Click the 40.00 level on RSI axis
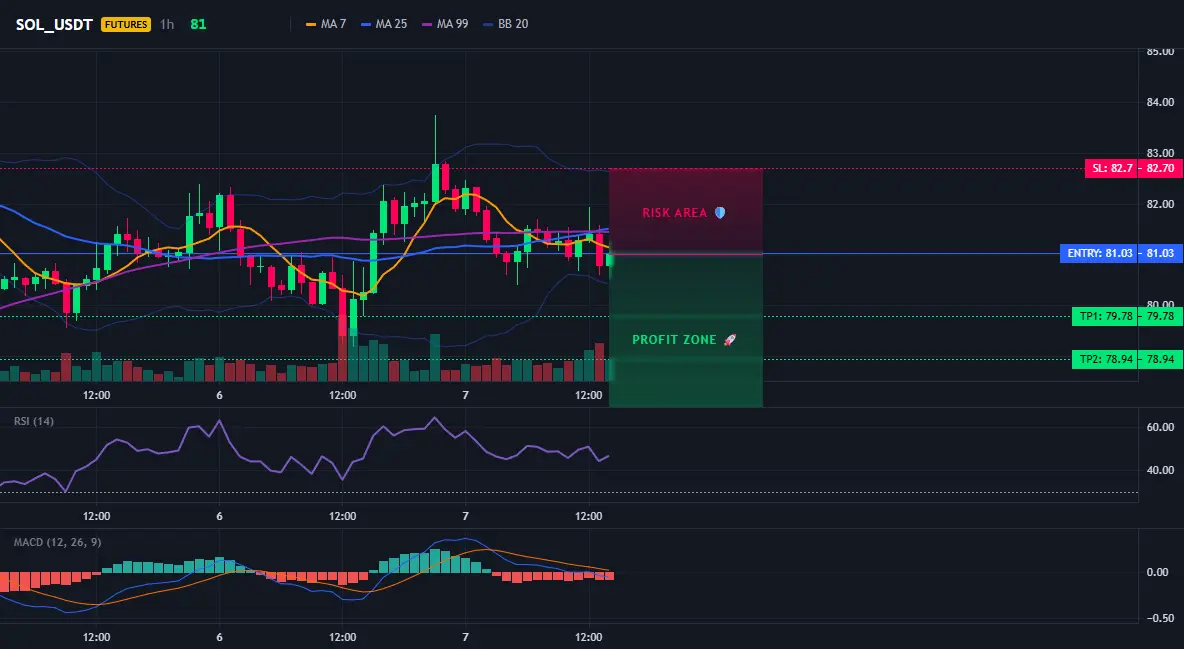Image resolution: width=1184 pixels, height=649 pixels. 1160,470
